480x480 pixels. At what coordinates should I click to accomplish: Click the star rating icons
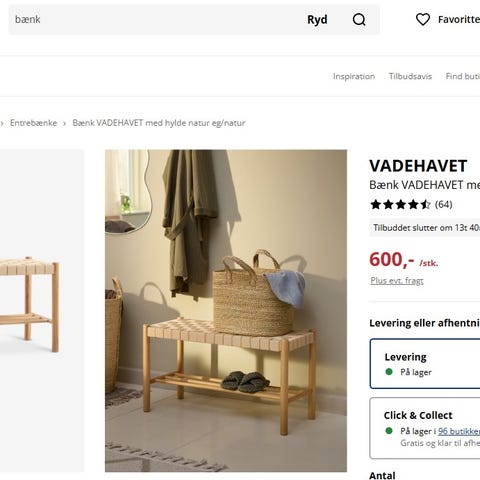(400, 204)
